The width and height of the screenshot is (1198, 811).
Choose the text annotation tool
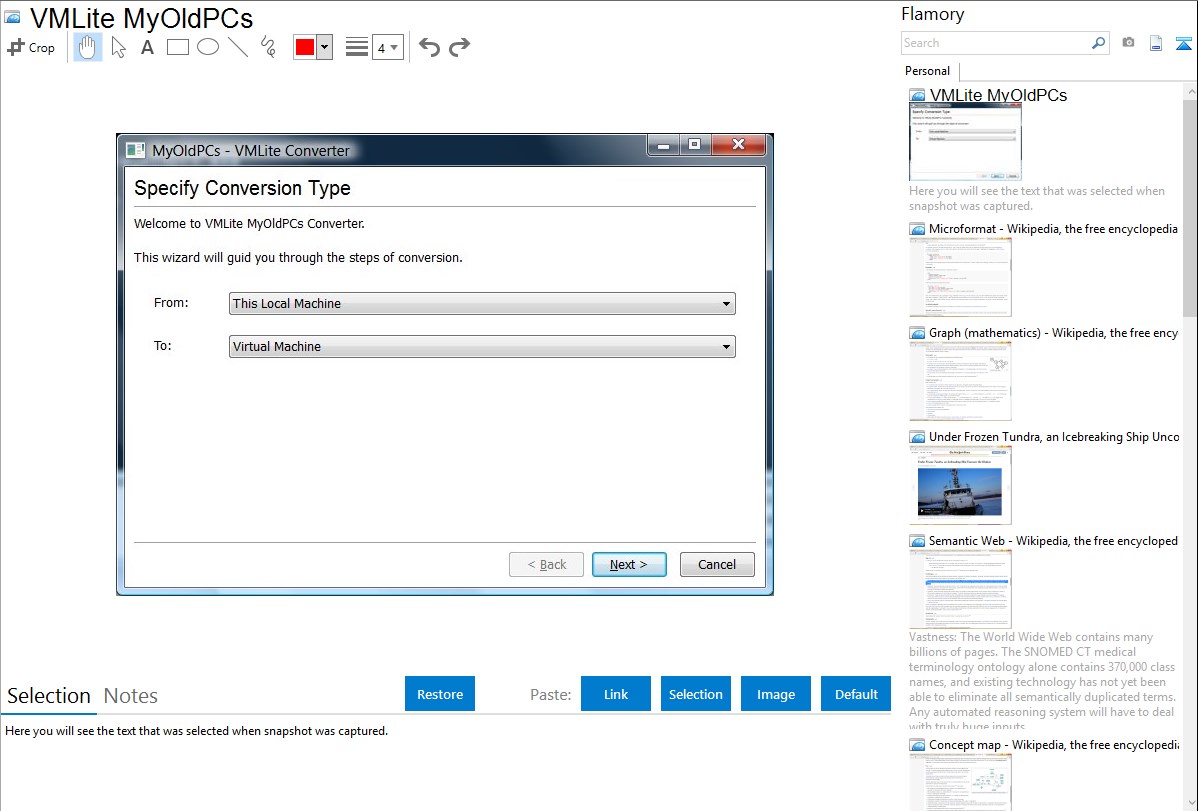[147, 47]
